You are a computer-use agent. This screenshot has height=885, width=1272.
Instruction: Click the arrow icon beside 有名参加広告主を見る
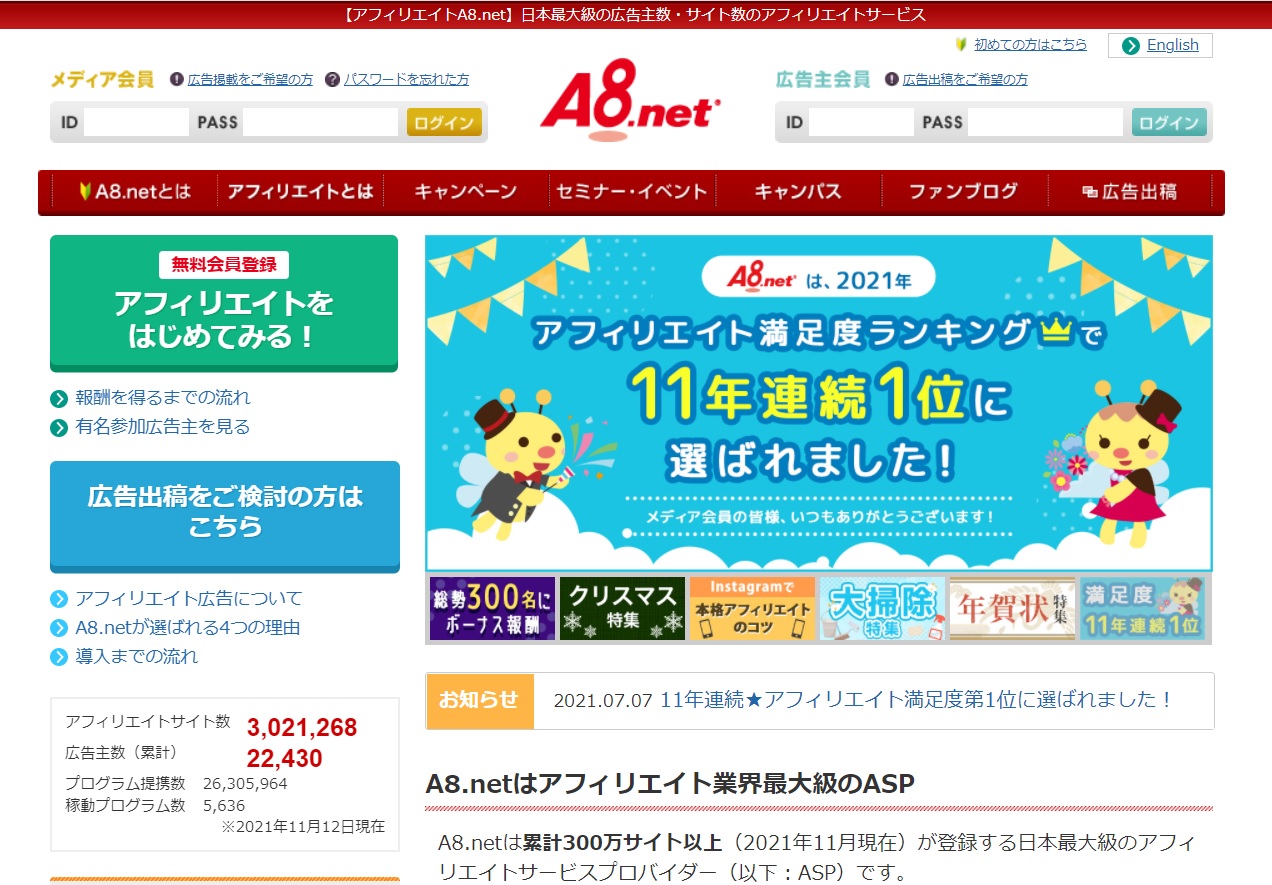(59, 427)
